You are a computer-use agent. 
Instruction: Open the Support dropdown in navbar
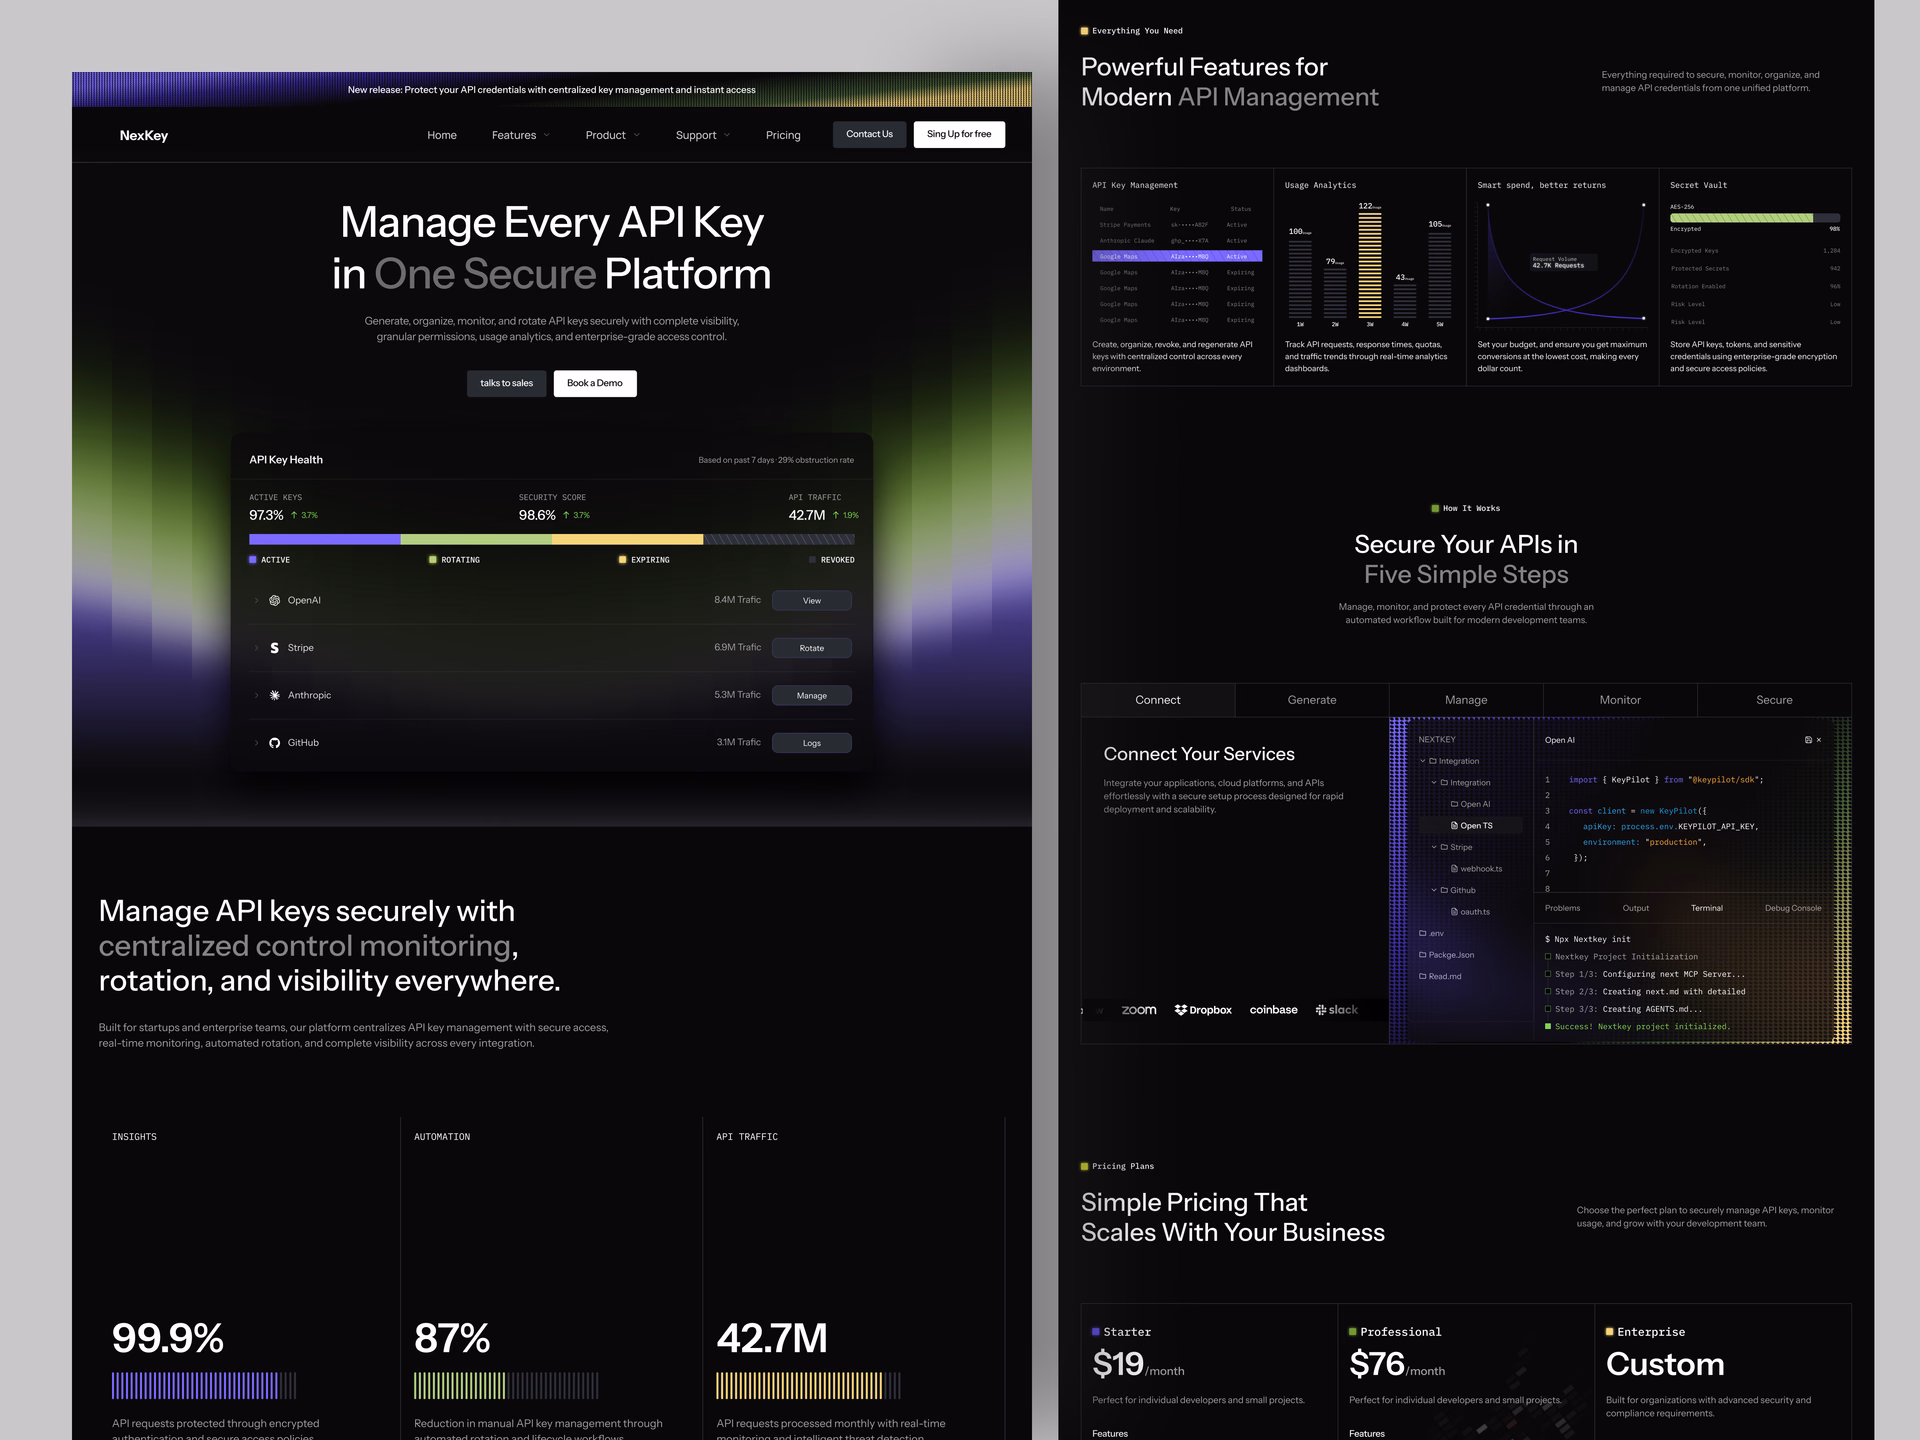[x=702, y=135]
